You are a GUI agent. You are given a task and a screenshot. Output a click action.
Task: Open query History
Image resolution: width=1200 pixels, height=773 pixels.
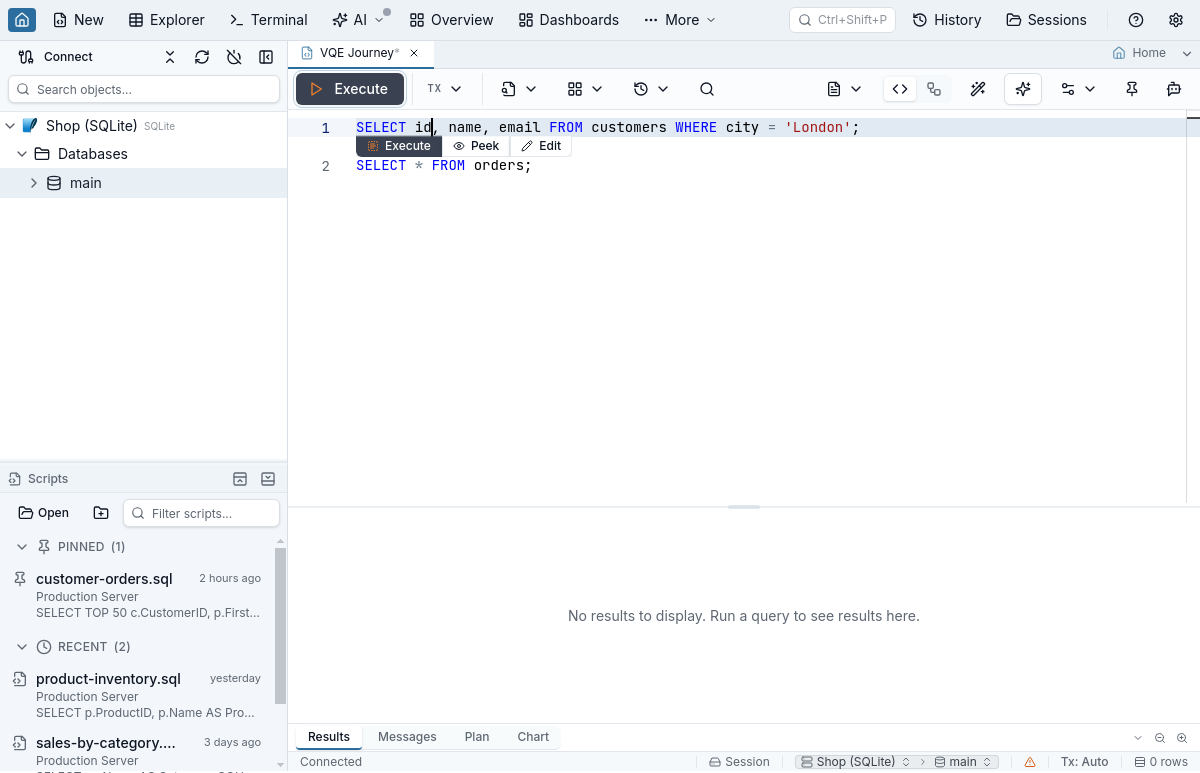946,20
